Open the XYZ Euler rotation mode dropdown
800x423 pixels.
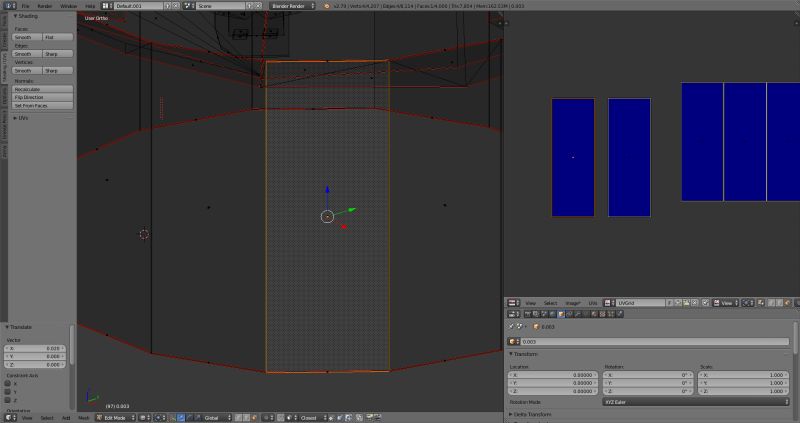(x=696, y=402)
